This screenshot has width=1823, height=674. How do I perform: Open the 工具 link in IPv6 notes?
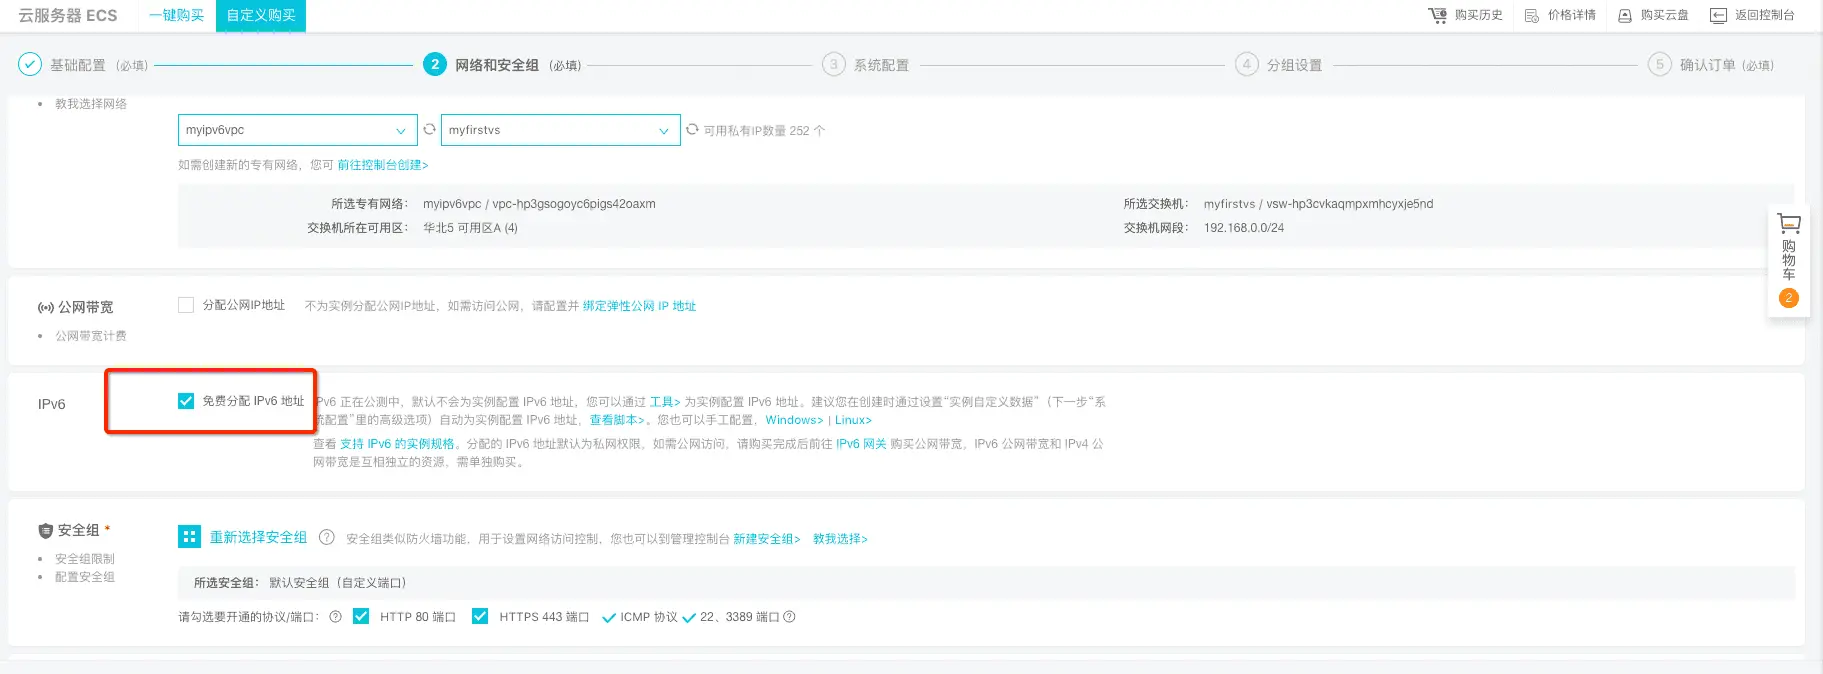pyautogui.click(x=665, y=402)
